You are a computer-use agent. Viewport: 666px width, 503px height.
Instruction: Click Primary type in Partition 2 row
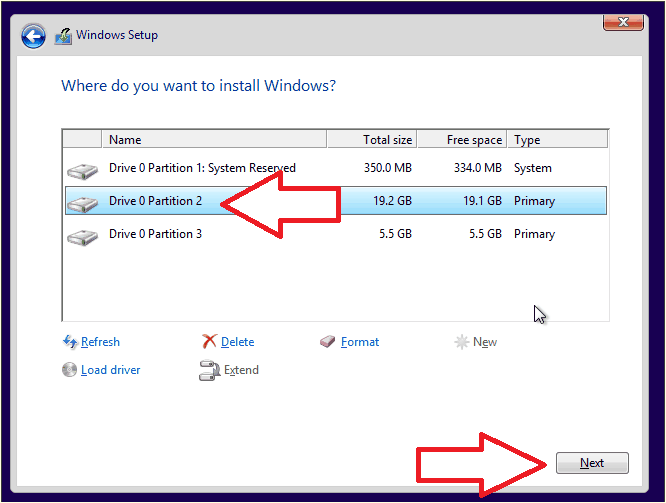click(534, 201)
